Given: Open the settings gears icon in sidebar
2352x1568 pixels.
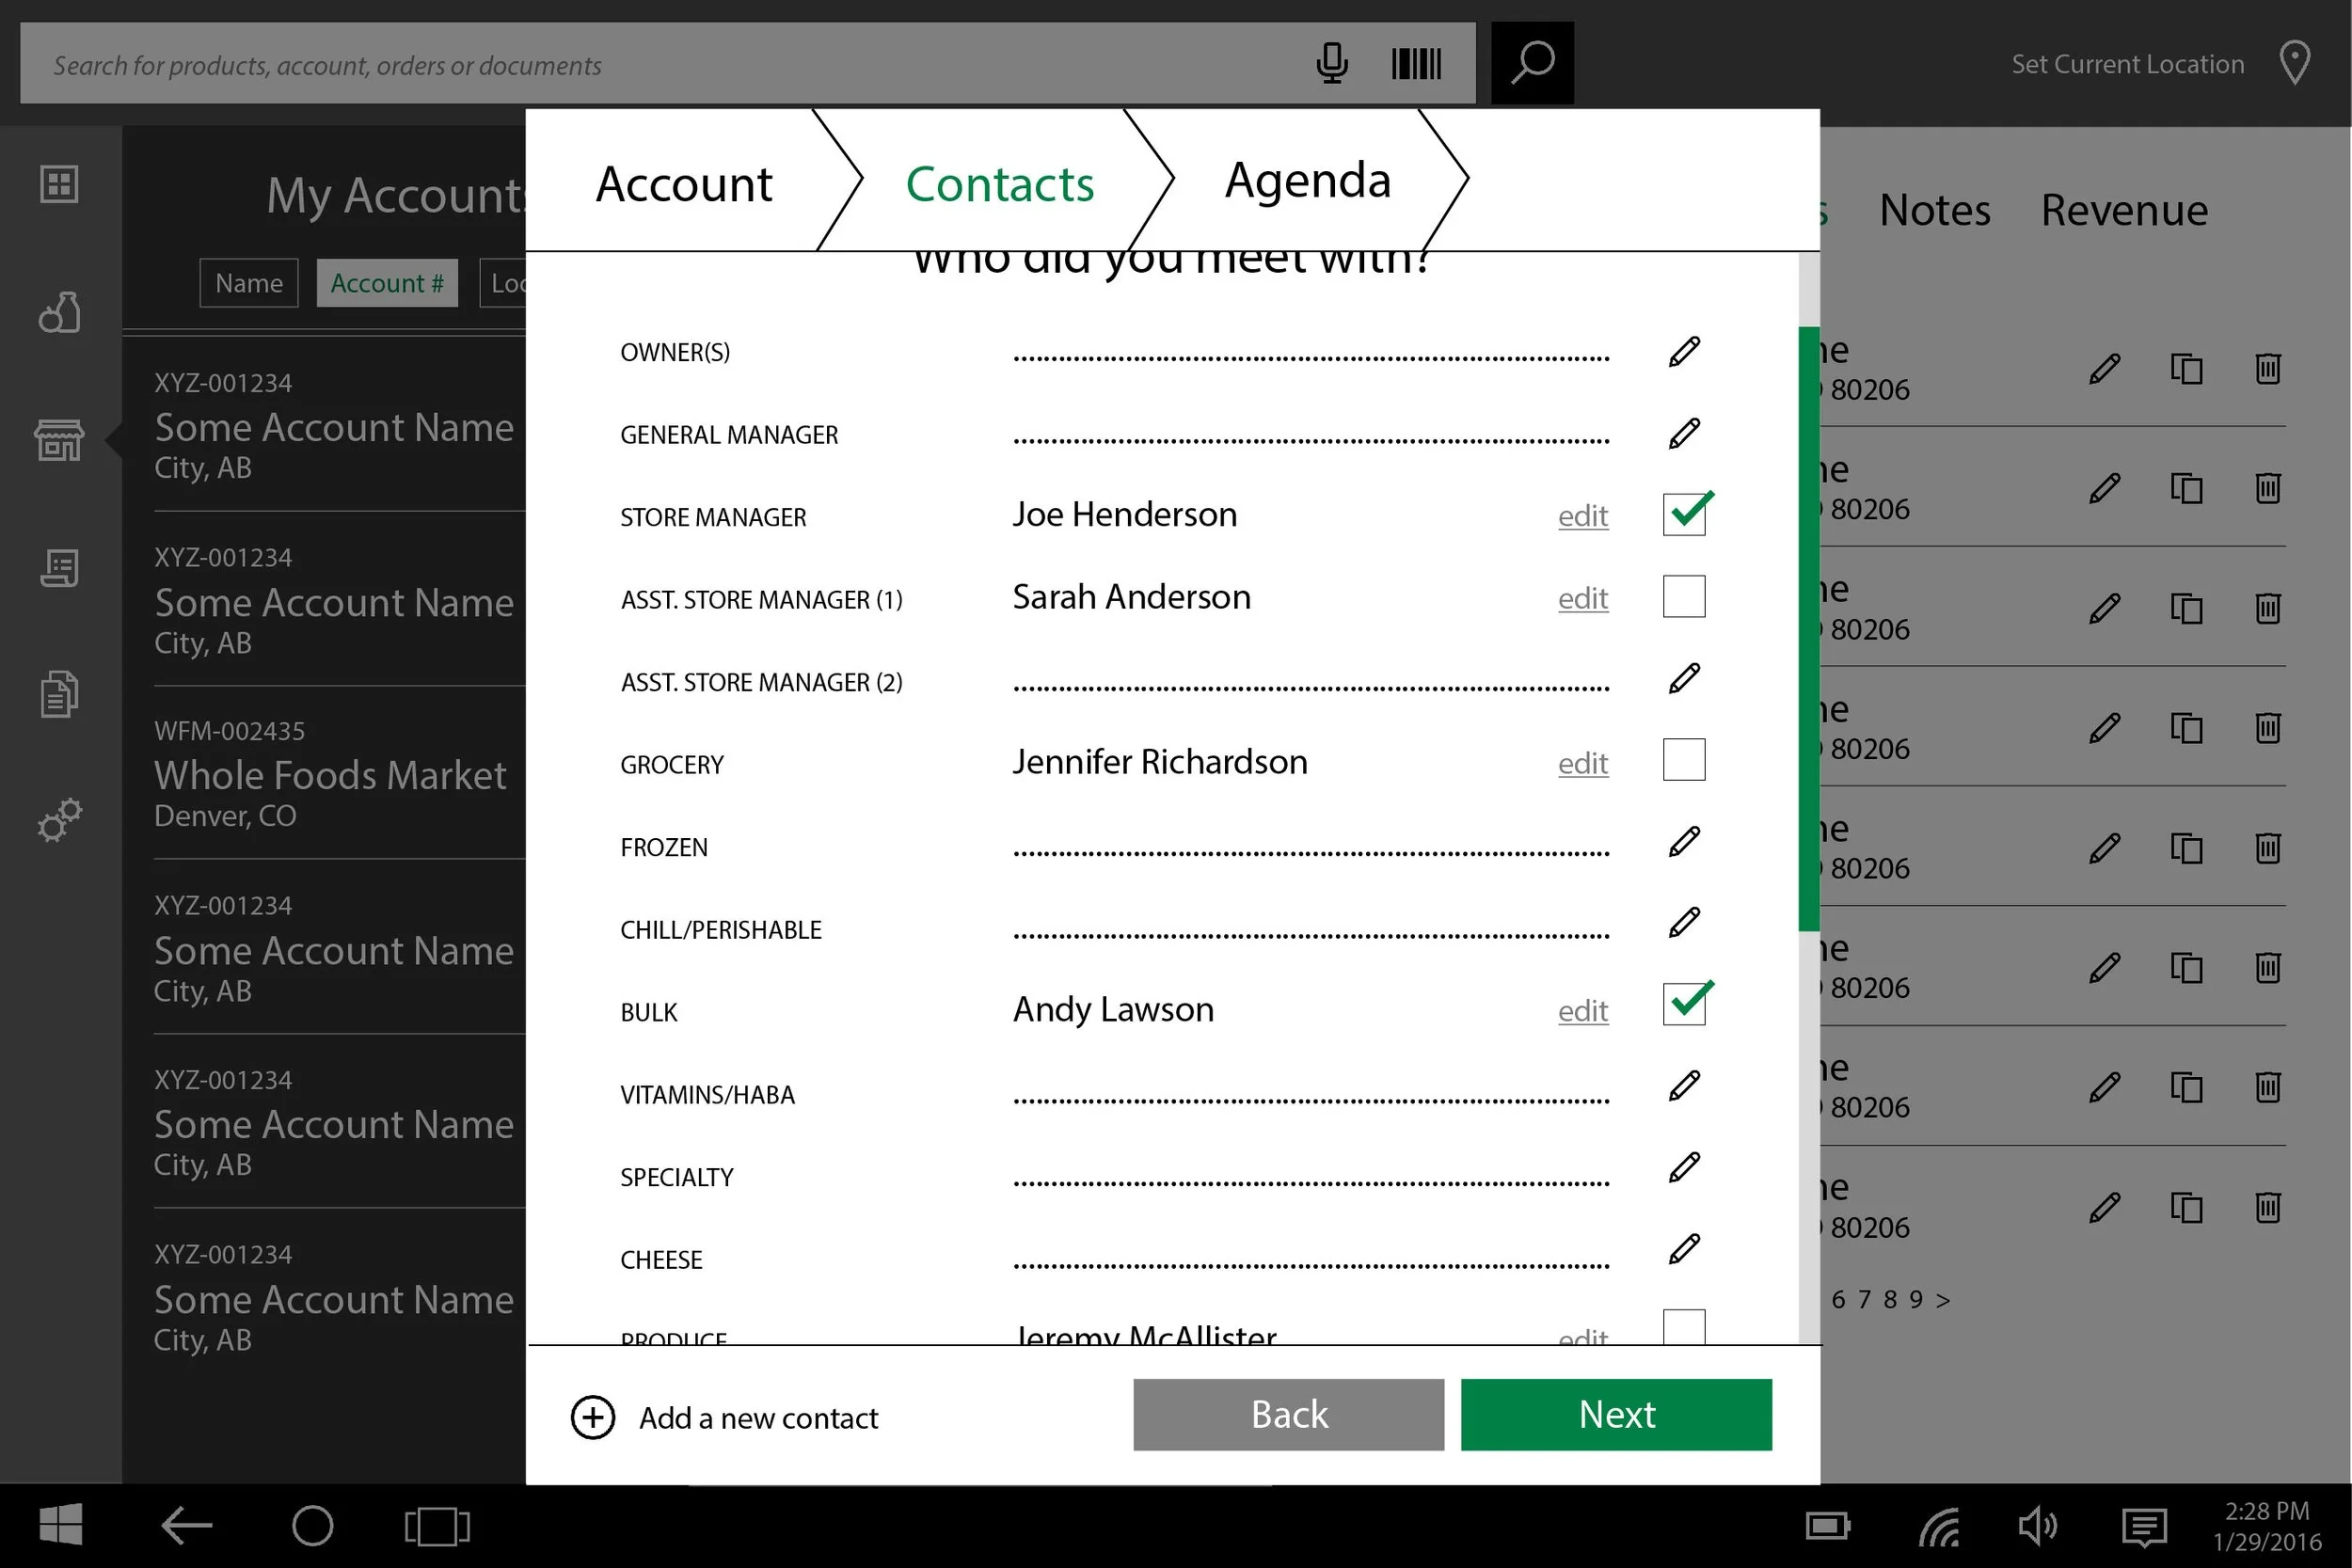Looking at the screenshot, I should pos(59,820).
